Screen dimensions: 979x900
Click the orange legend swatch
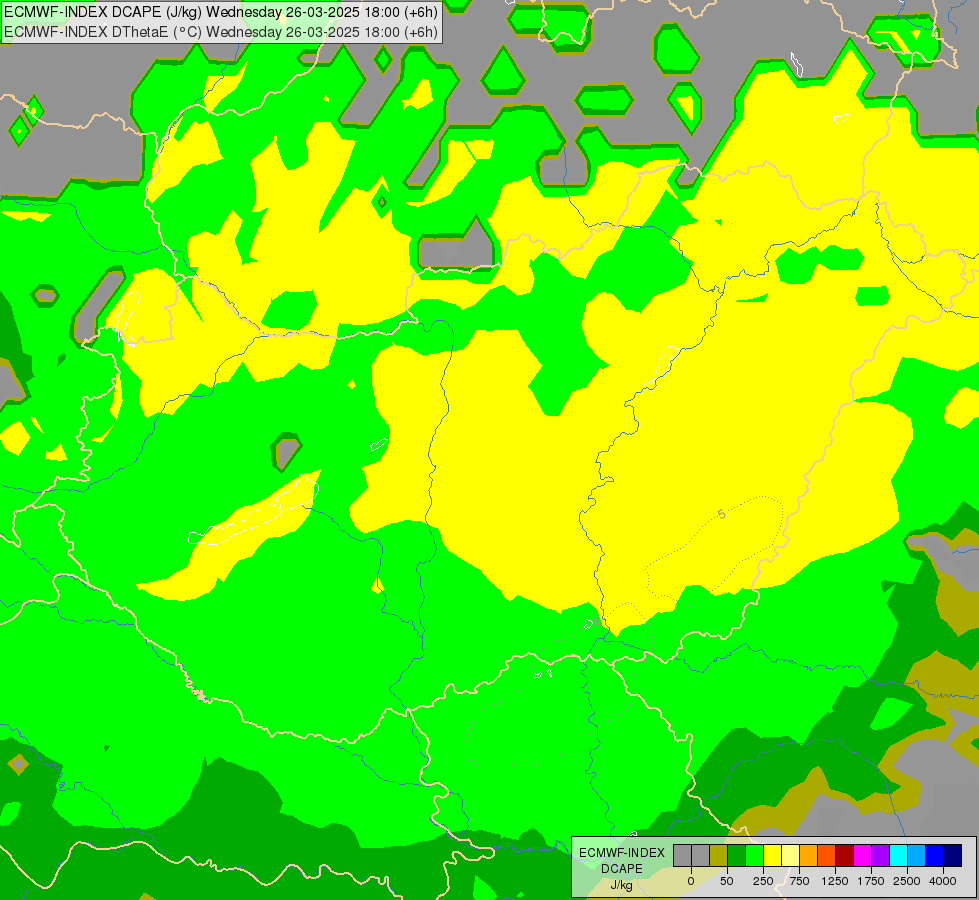pos(809,855)
